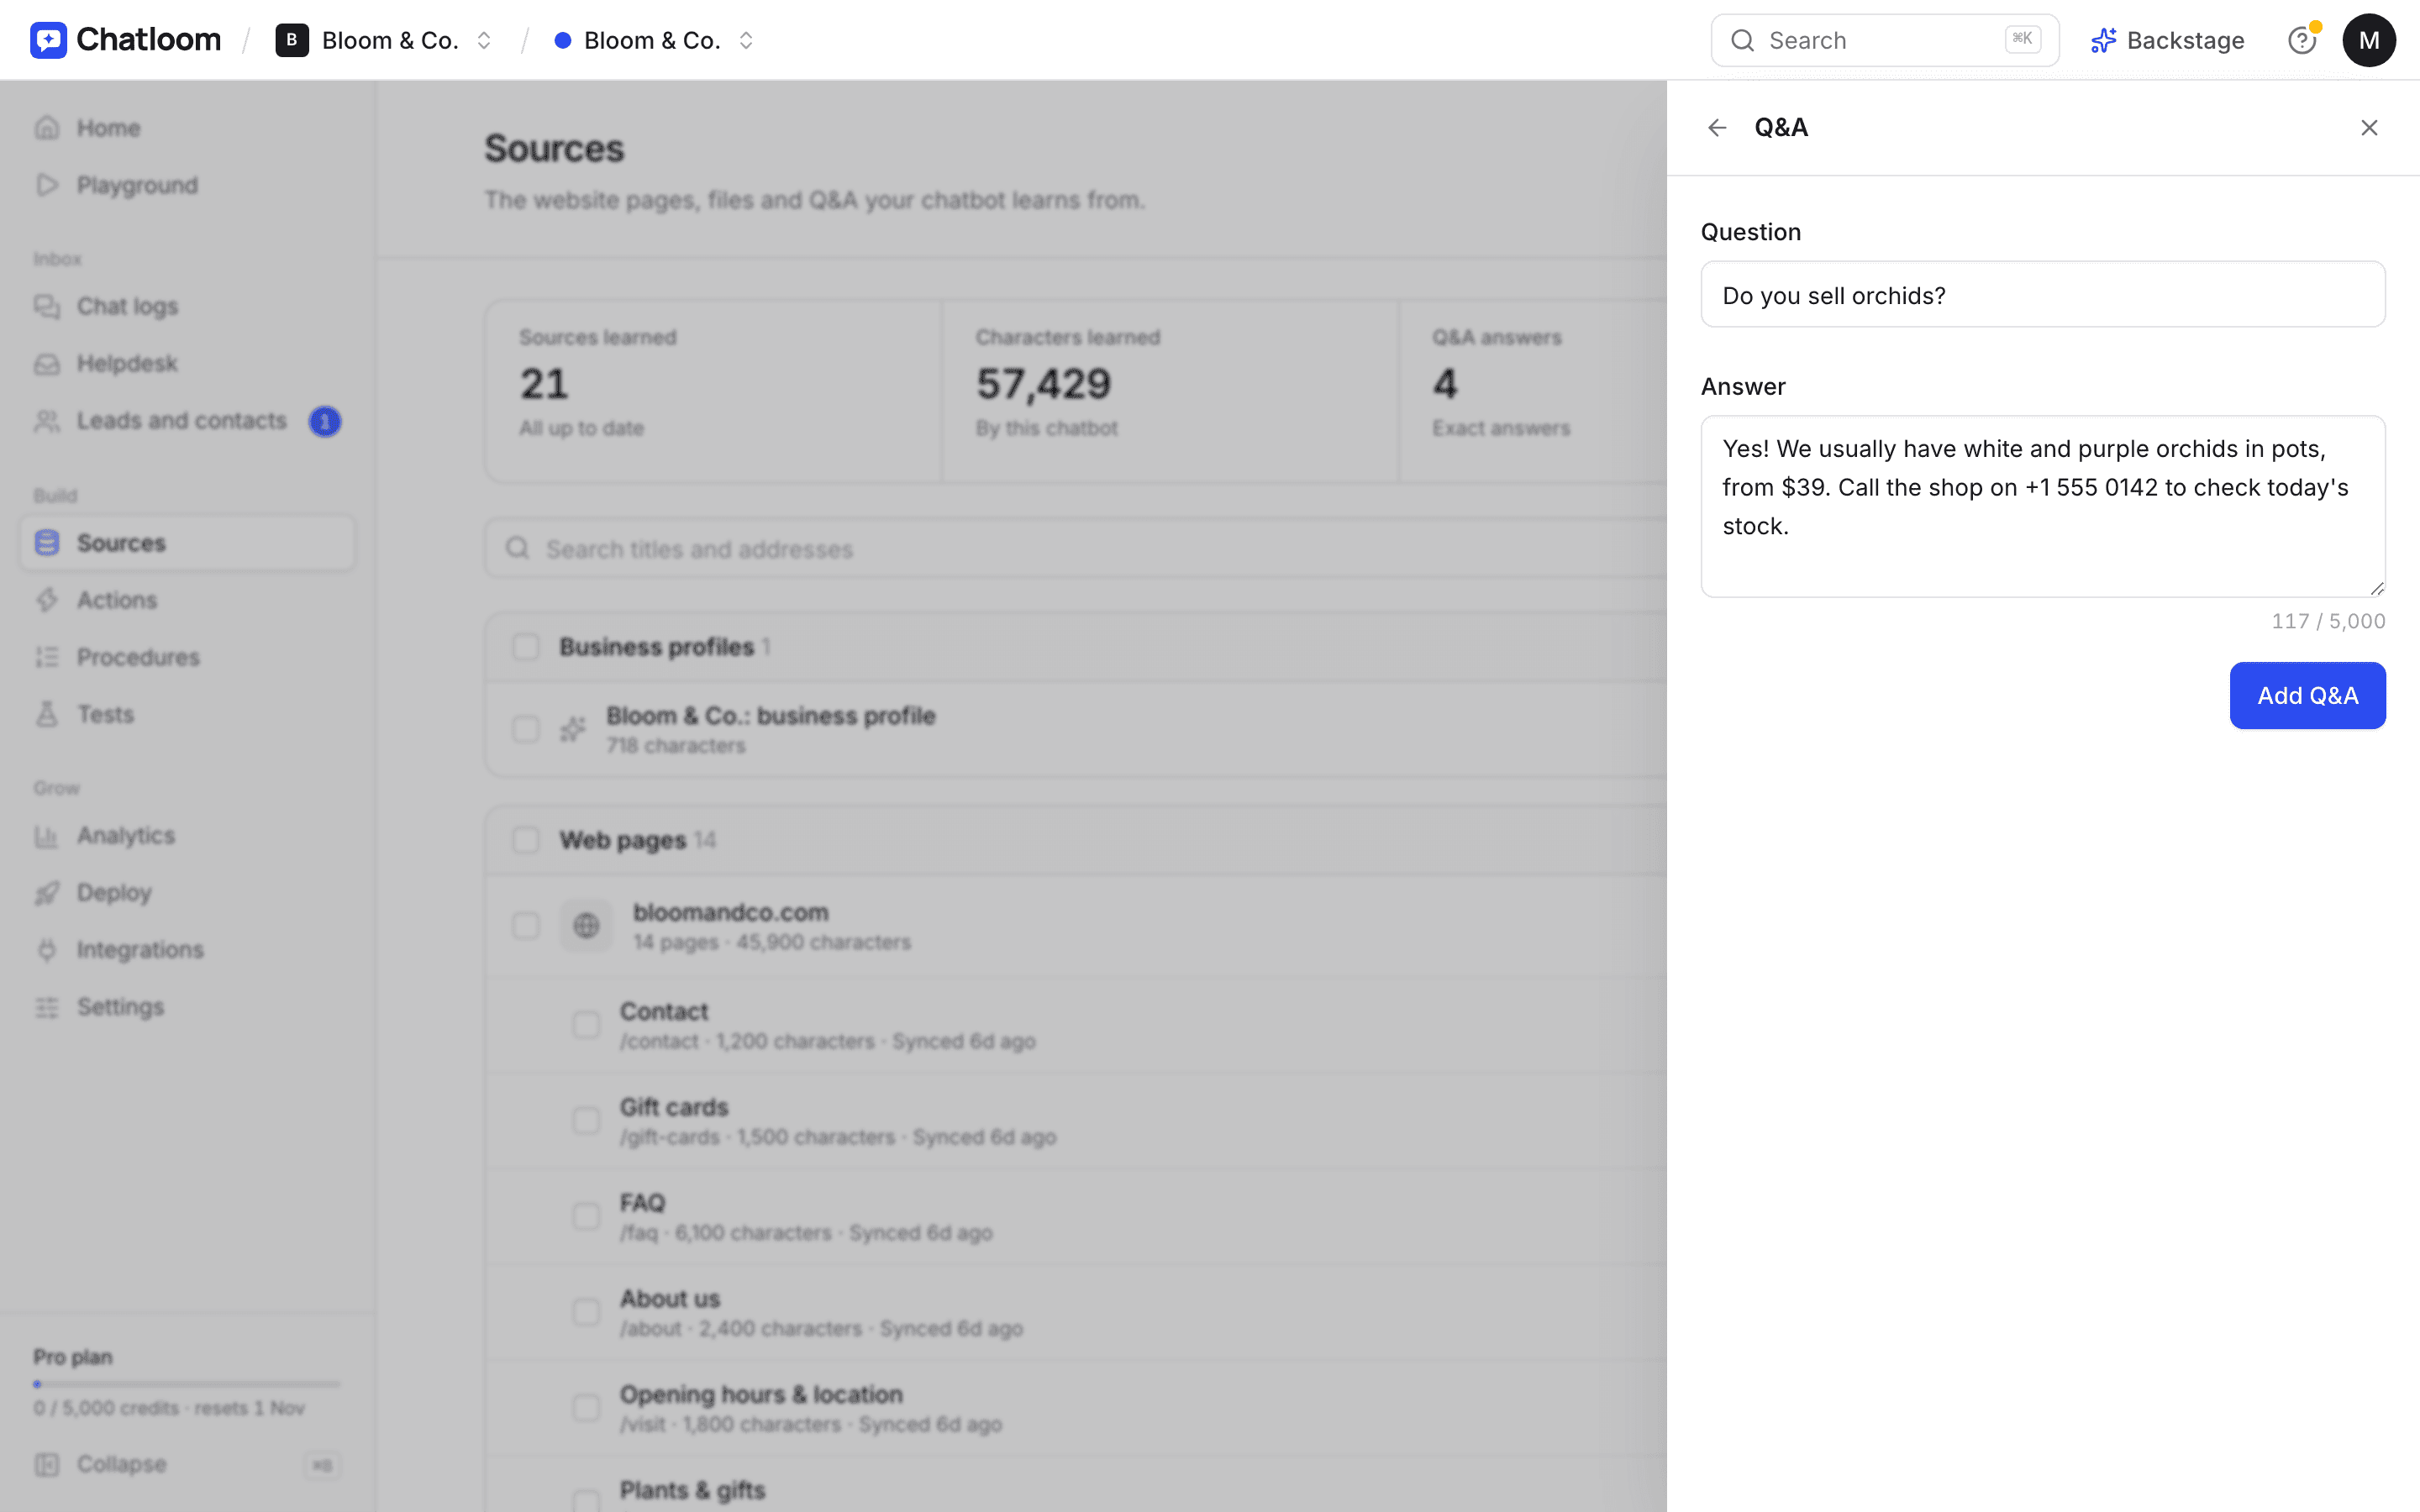2420x1512 pixels.
Task: Open Backstage from the sparkle icon
Action: click(2104, 40)
